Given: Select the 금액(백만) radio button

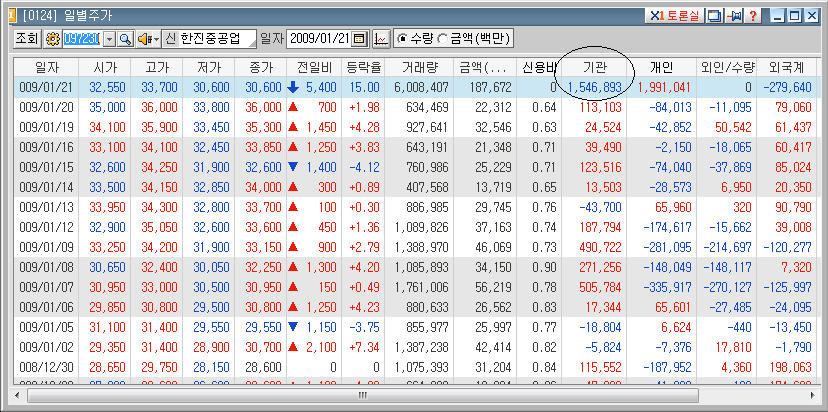Looking at the screenshot, I should tap(442, 39).
